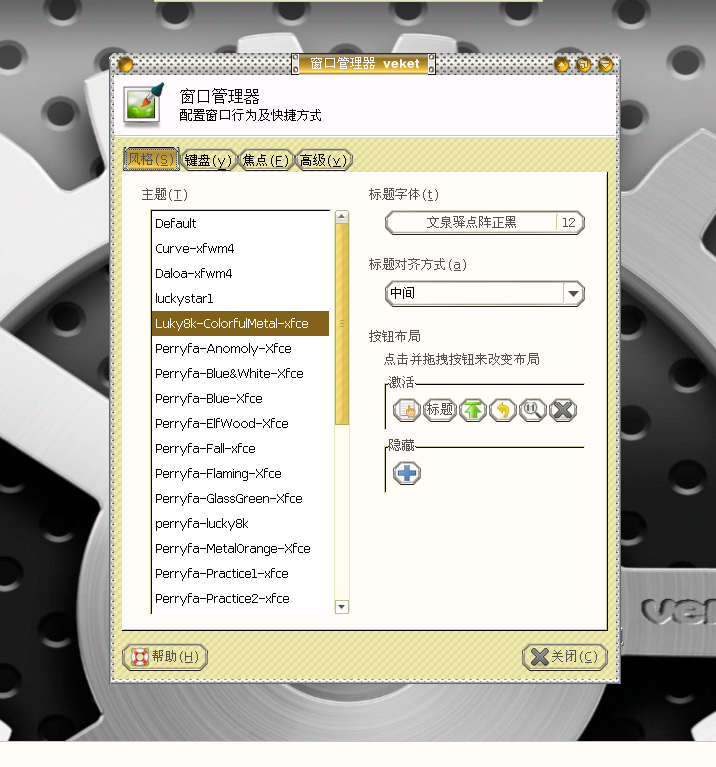Select the Curve-xfwm4 theme

pyautogui.click(x=240, y=248)
